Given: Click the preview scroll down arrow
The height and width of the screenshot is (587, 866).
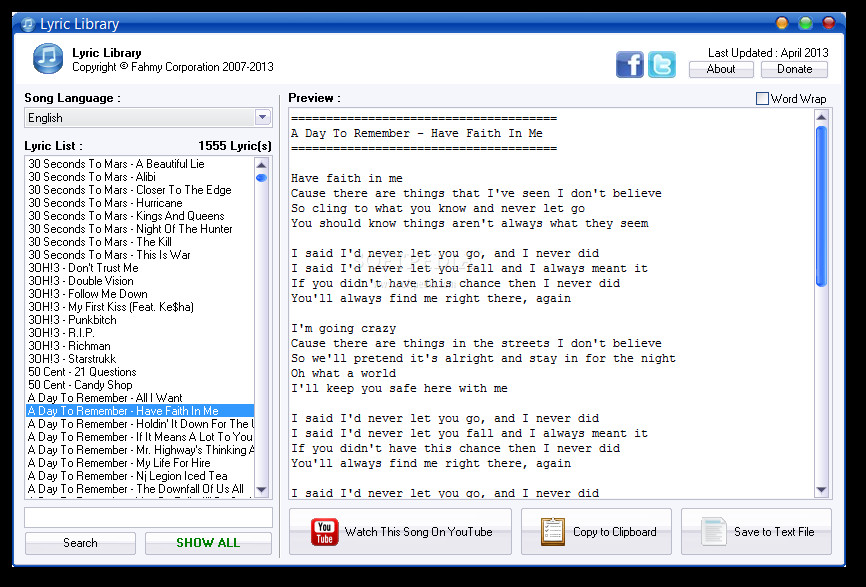Looking at the screenshot, I should click(x=821, y=490).
